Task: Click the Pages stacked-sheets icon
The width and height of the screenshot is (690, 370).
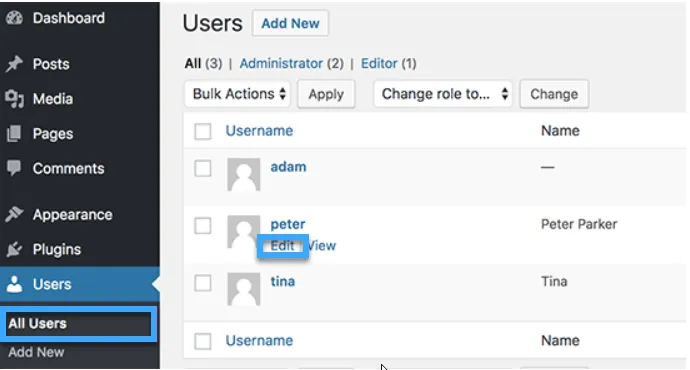Action: (x=15, y=134)
